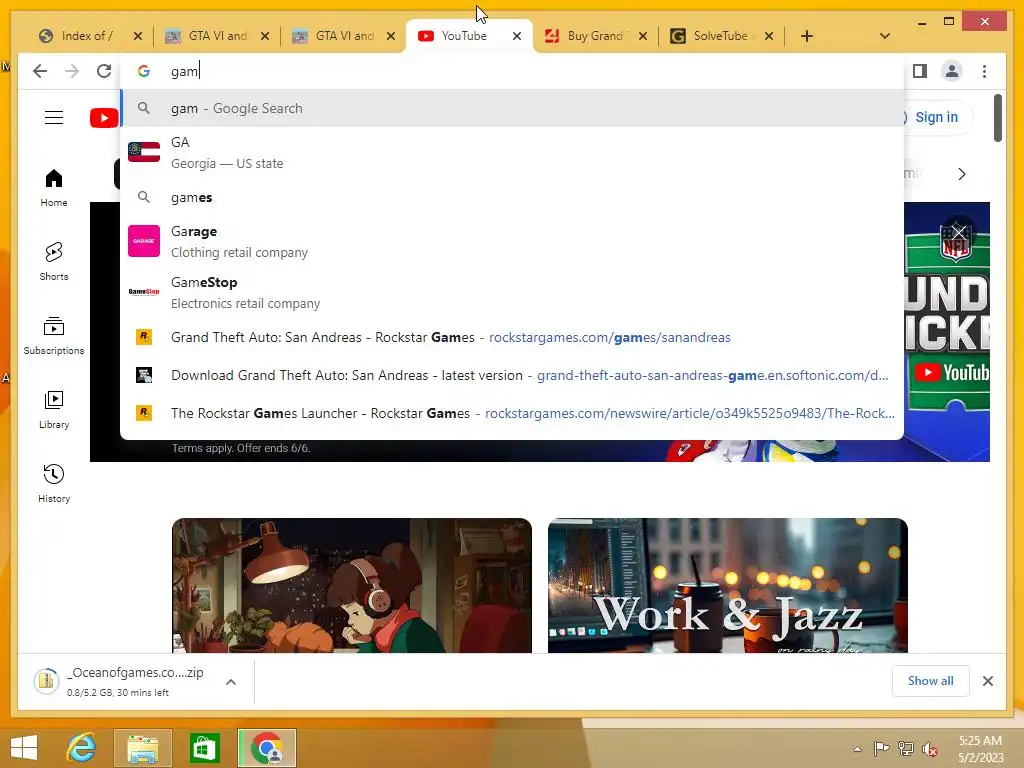This screenshot has height=768, width=1024.
Task: Close the first GTA VI tab
Action: (264, 36)
